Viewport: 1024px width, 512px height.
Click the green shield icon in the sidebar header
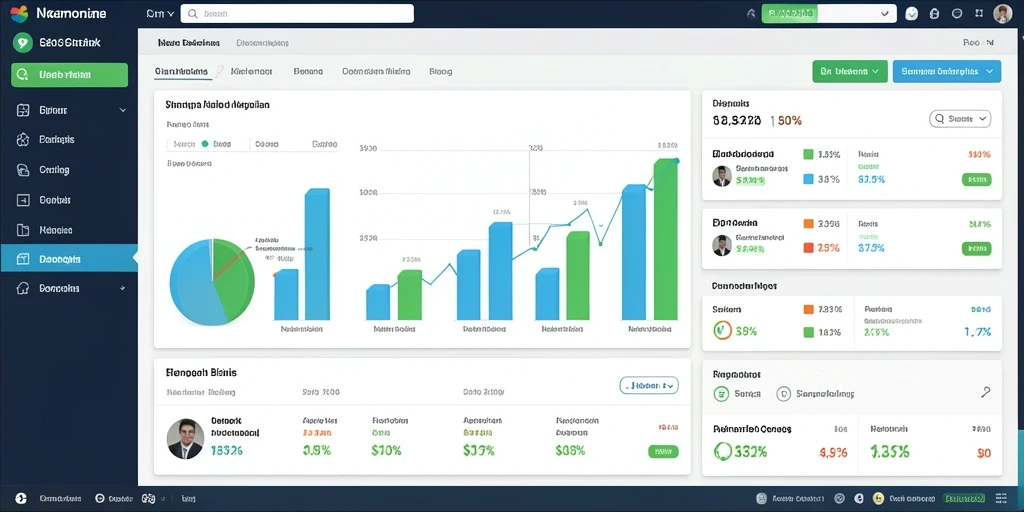tap(22, 43)
